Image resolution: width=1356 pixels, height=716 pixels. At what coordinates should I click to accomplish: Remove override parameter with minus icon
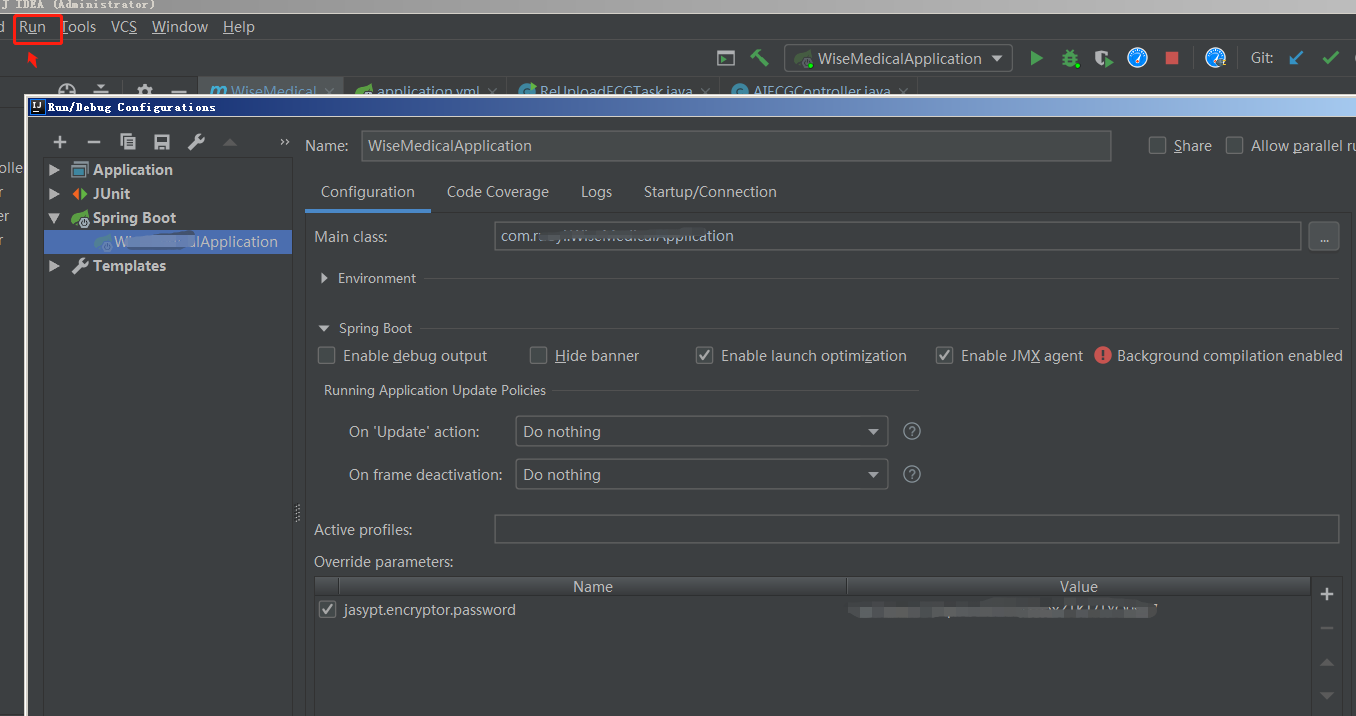click(x=1327, y=628)
